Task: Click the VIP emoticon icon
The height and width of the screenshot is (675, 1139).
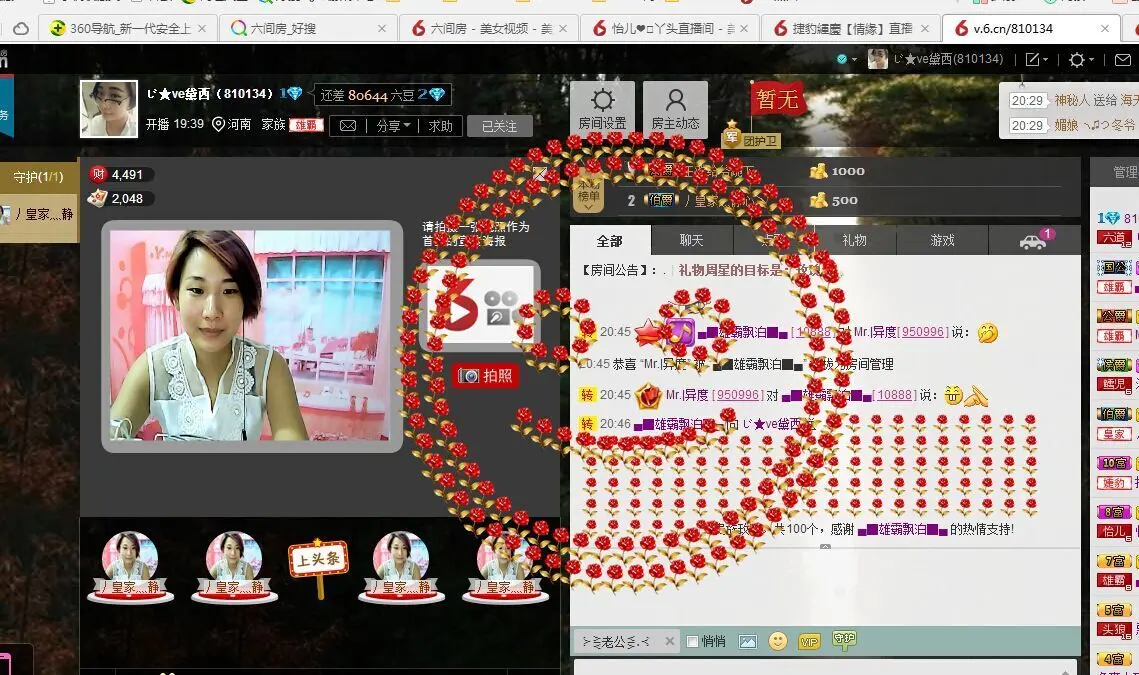Action: click(x=809, y=642)
